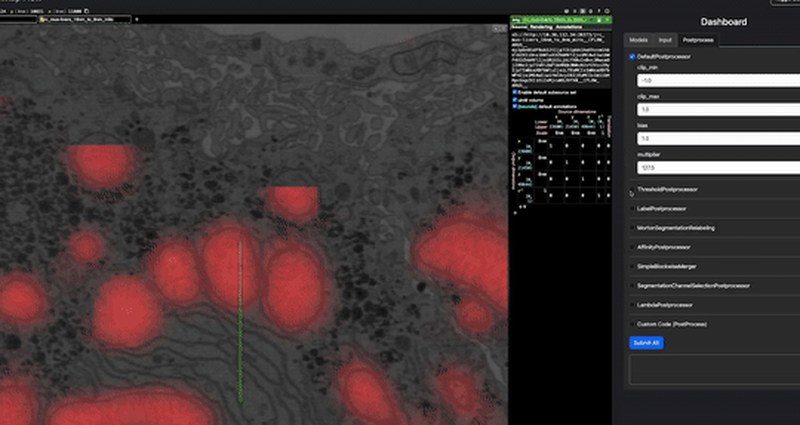800x425 pixels.
Task: Click the clip_max input field
Action: pos(718,110)
